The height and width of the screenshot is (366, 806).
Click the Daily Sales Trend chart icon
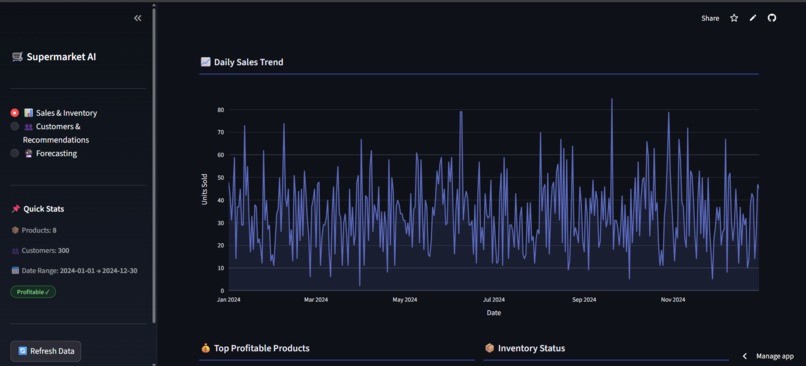[x=205, y=62]
